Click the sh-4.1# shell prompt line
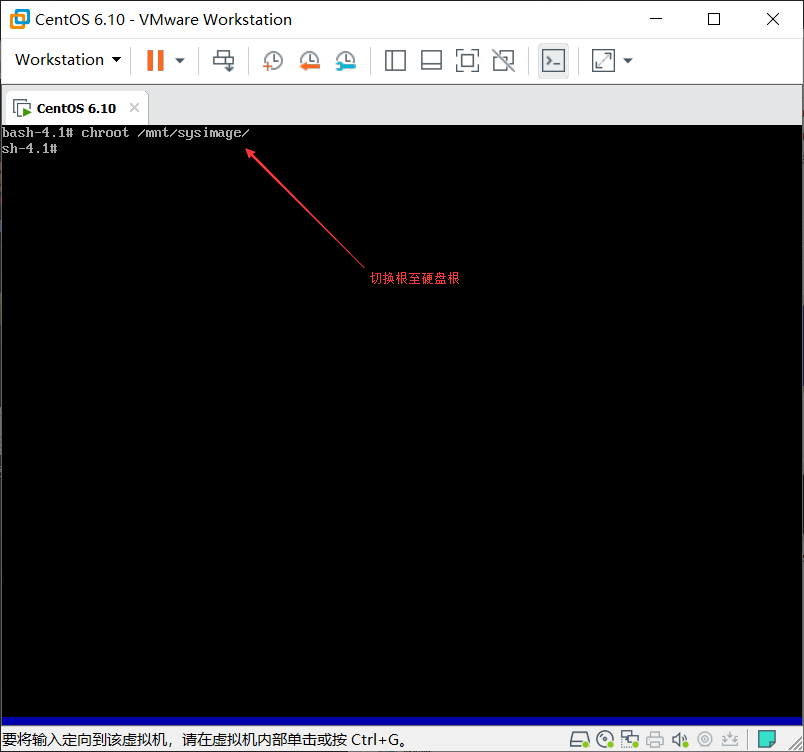The width and height of the screenshot is (804, 752). pos(30,149)
